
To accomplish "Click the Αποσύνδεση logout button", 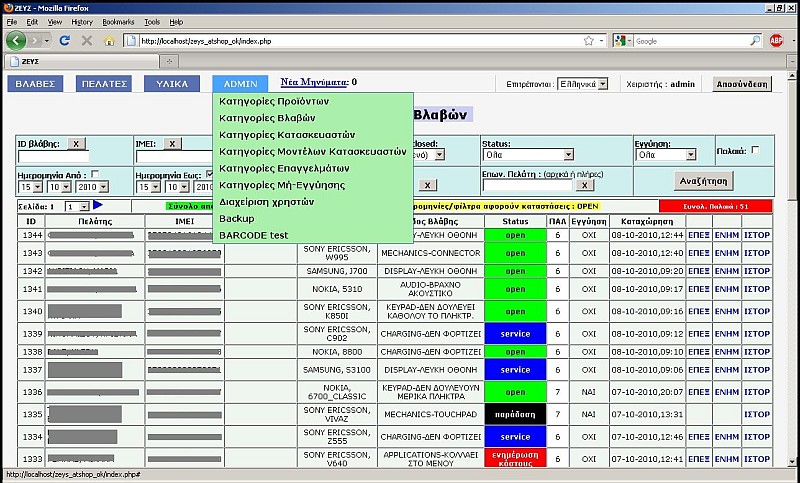I will pyautogui.click(x=742, y=84).
